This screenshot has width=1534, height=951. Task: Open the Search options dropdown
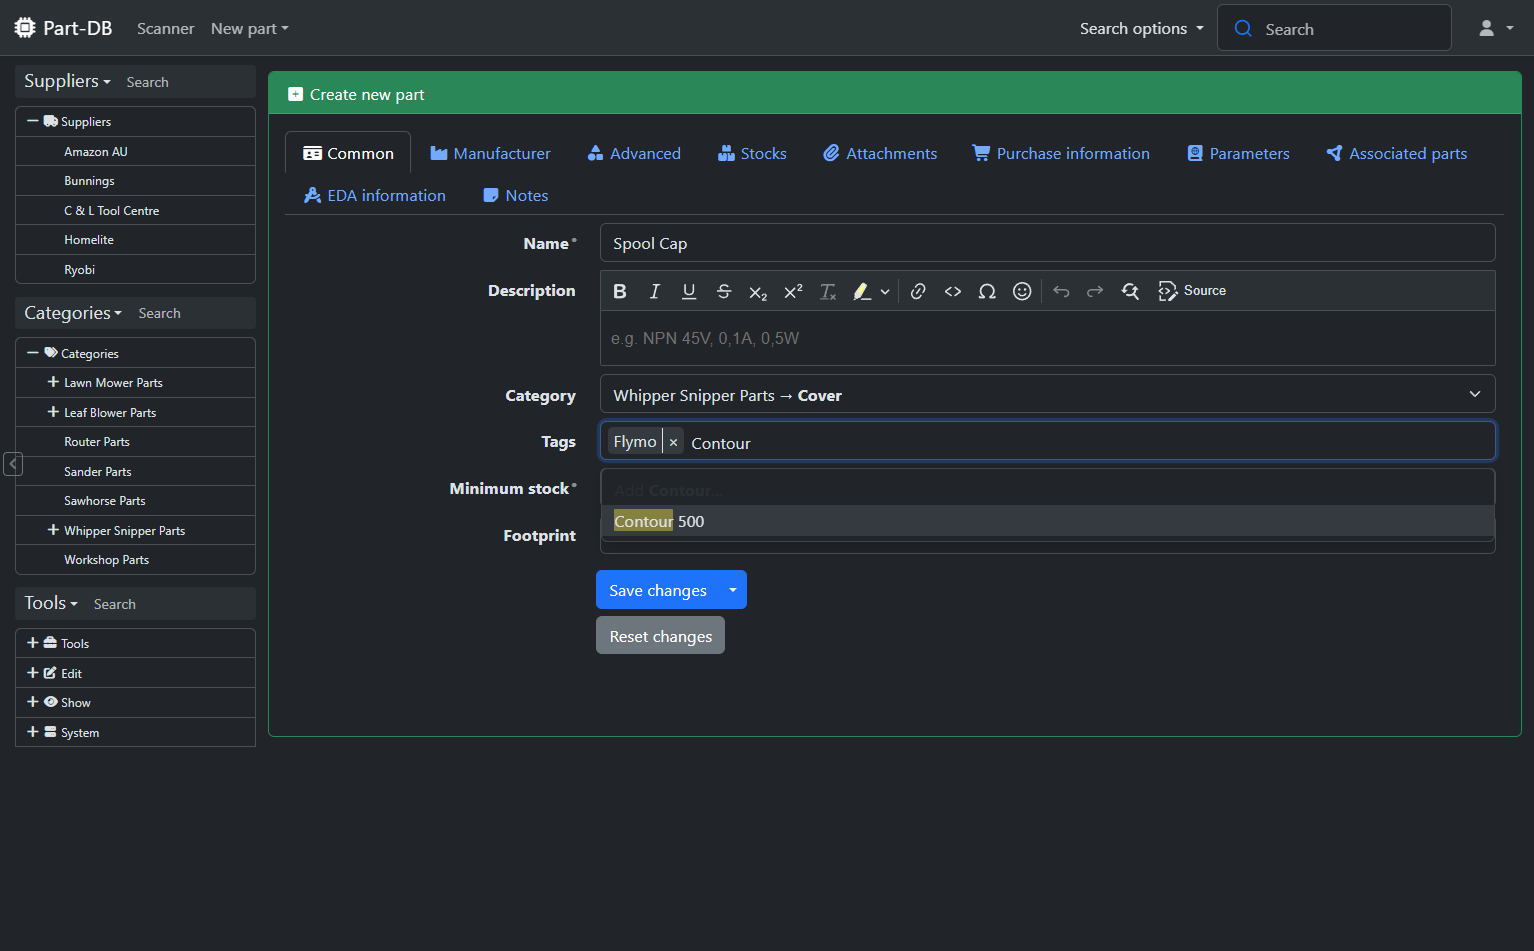click(1141, 29)
